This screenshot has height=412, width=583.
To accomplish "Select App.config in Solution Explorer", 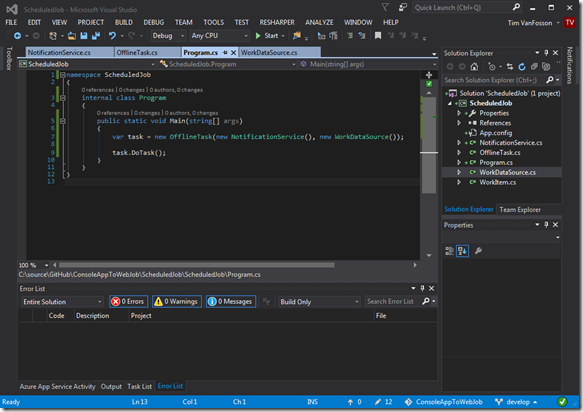I will [x=496, y=133].
